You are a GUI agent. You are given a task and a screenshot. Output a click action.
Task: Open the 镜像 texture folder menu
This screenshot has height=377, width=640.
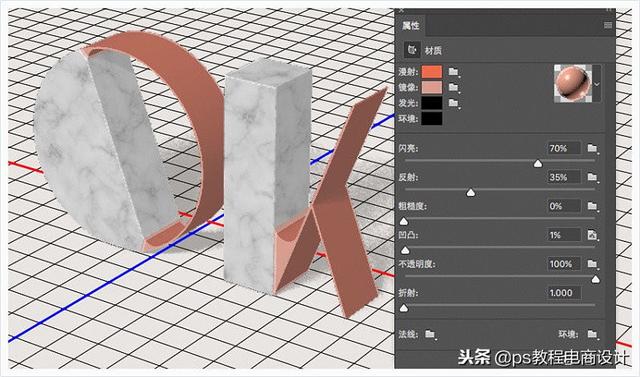(454, 87)
